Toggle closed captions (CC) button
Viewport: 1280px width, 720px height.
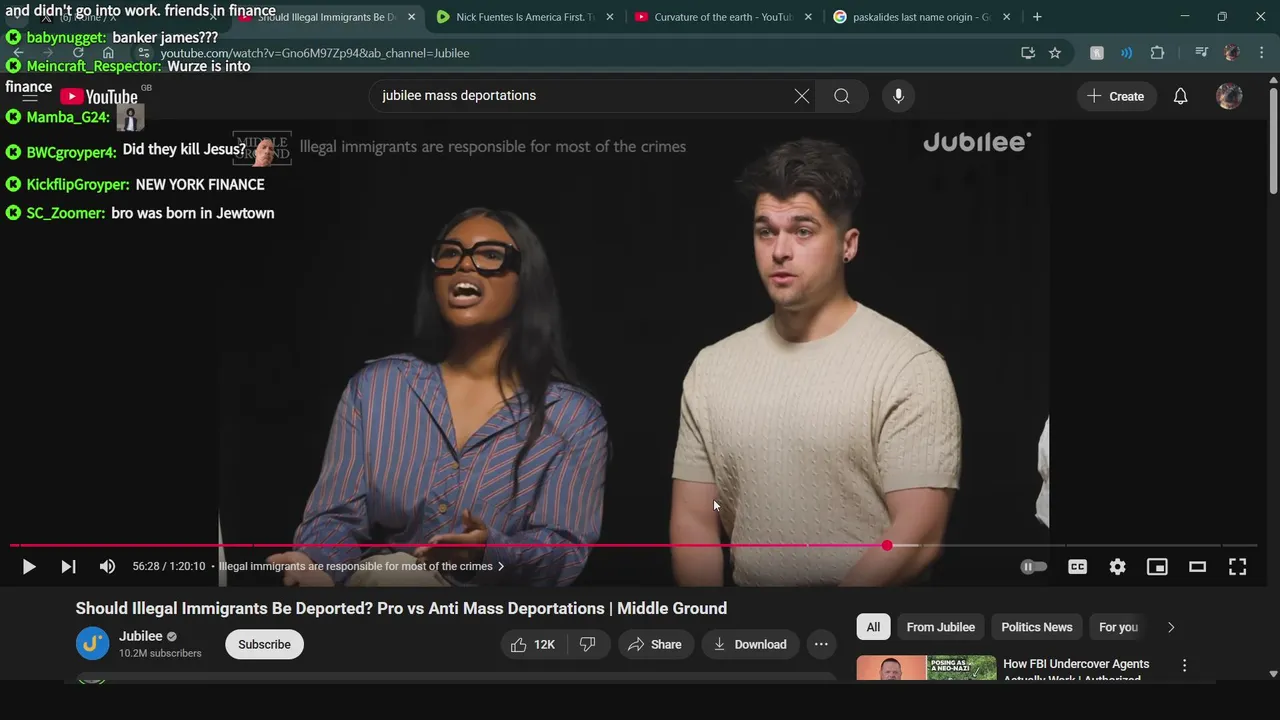(1077, 567)
